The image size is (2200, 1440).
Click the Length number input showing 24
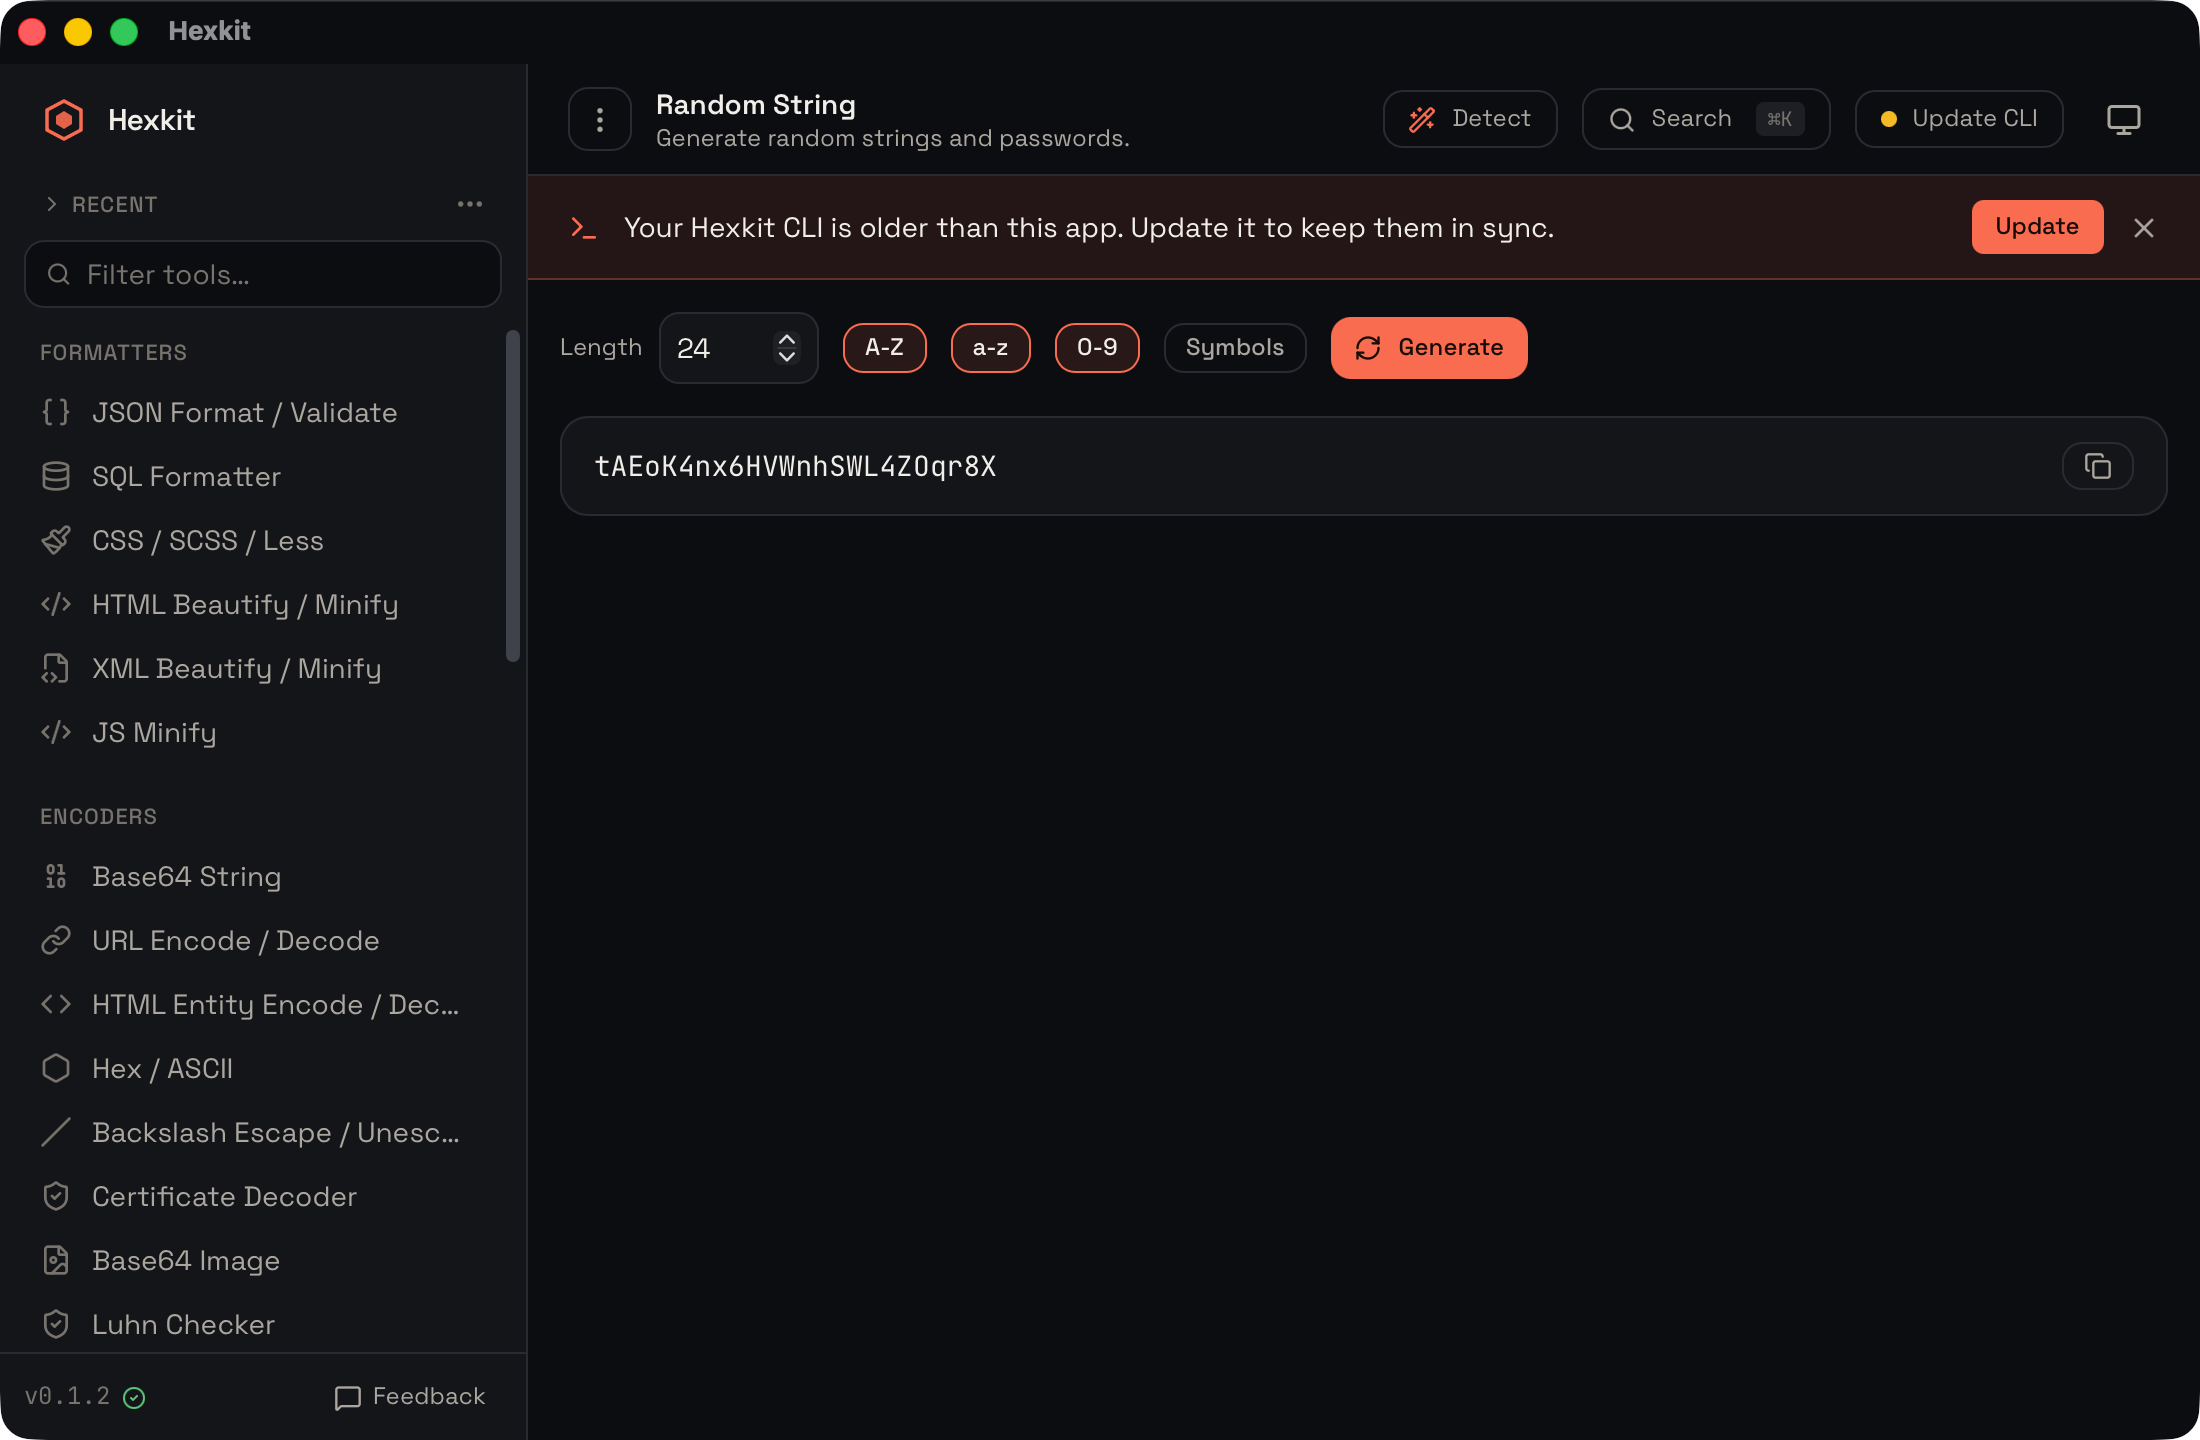tap(738, 348)
